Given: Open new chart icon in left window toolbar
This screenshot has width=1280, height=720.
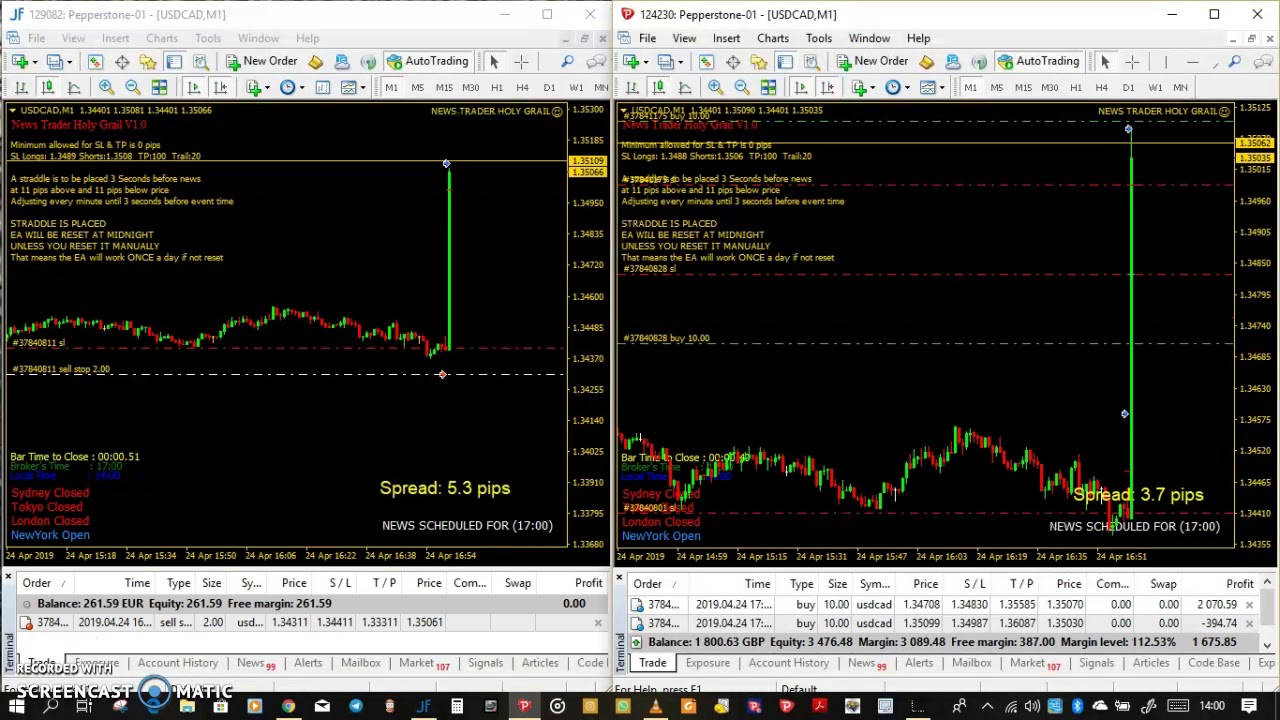Looking at the screenshot, I should click(x=19, y=62).
